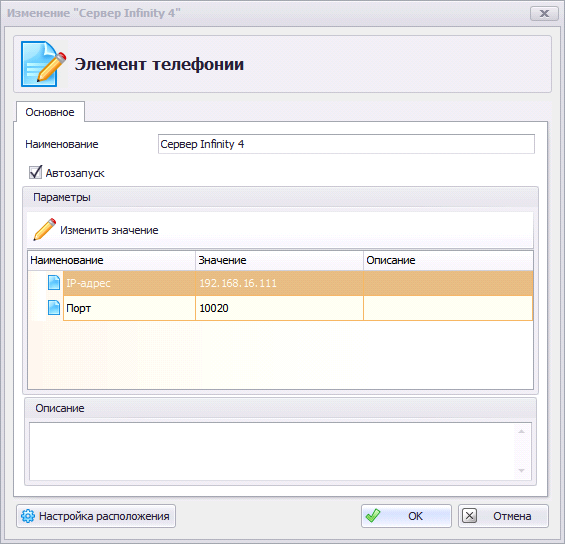Click the green checkmark icon on OK
The height and width of the screenshot is (544, 565).
(373, 516)
